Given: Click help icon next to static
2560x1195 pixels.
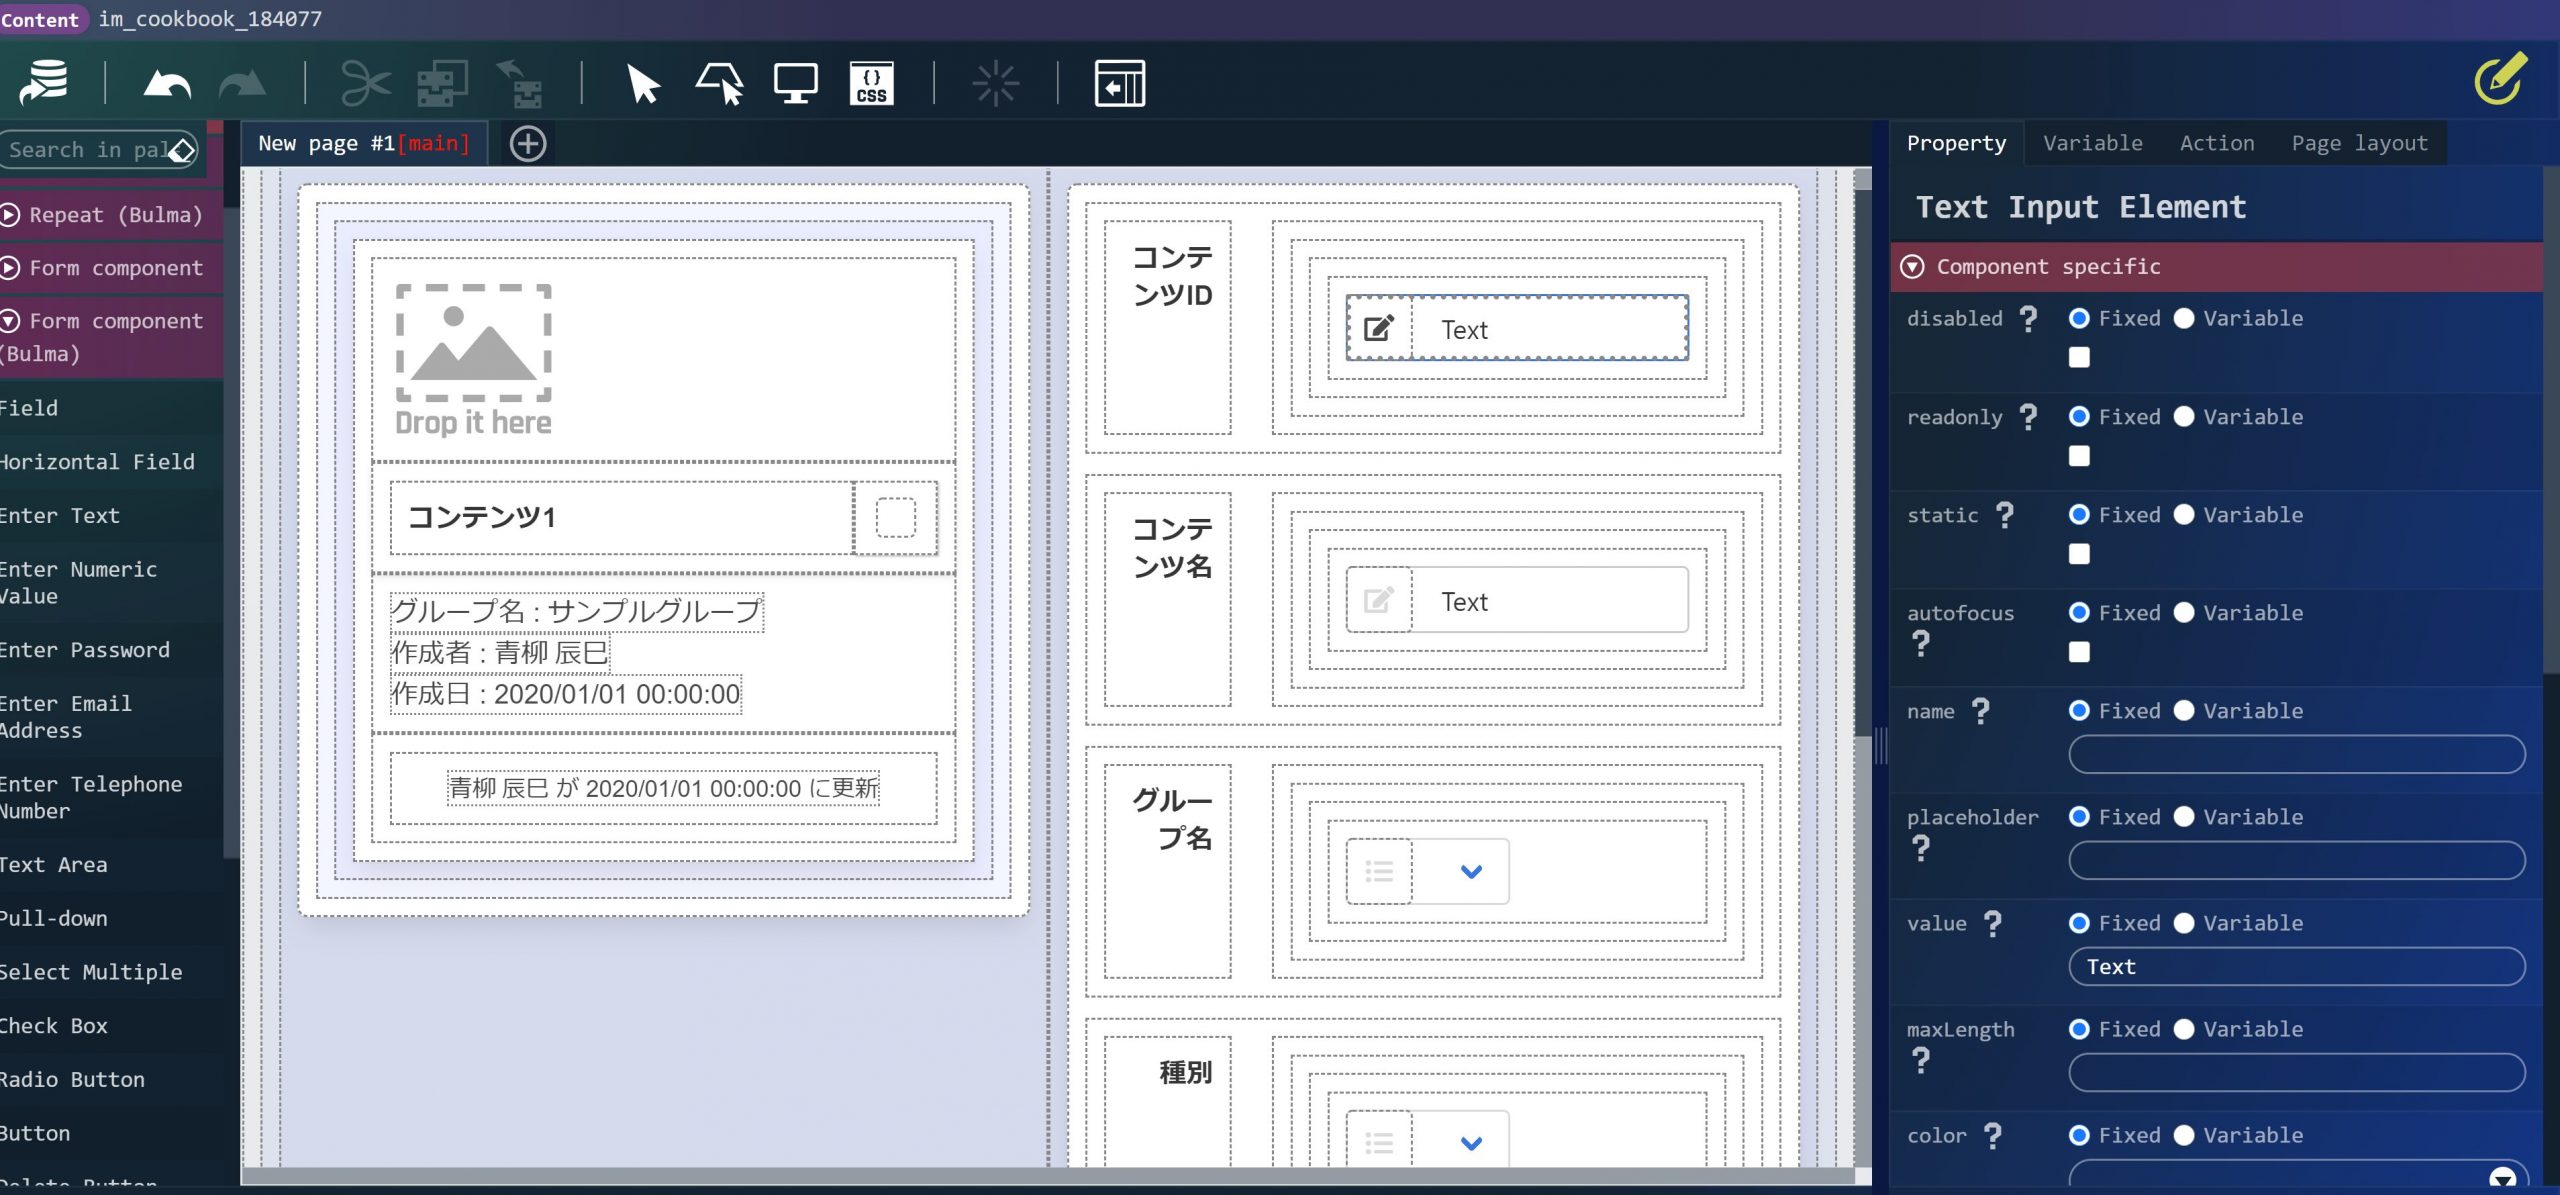Looking at the screenshot, I should [x=2005, y=515].
